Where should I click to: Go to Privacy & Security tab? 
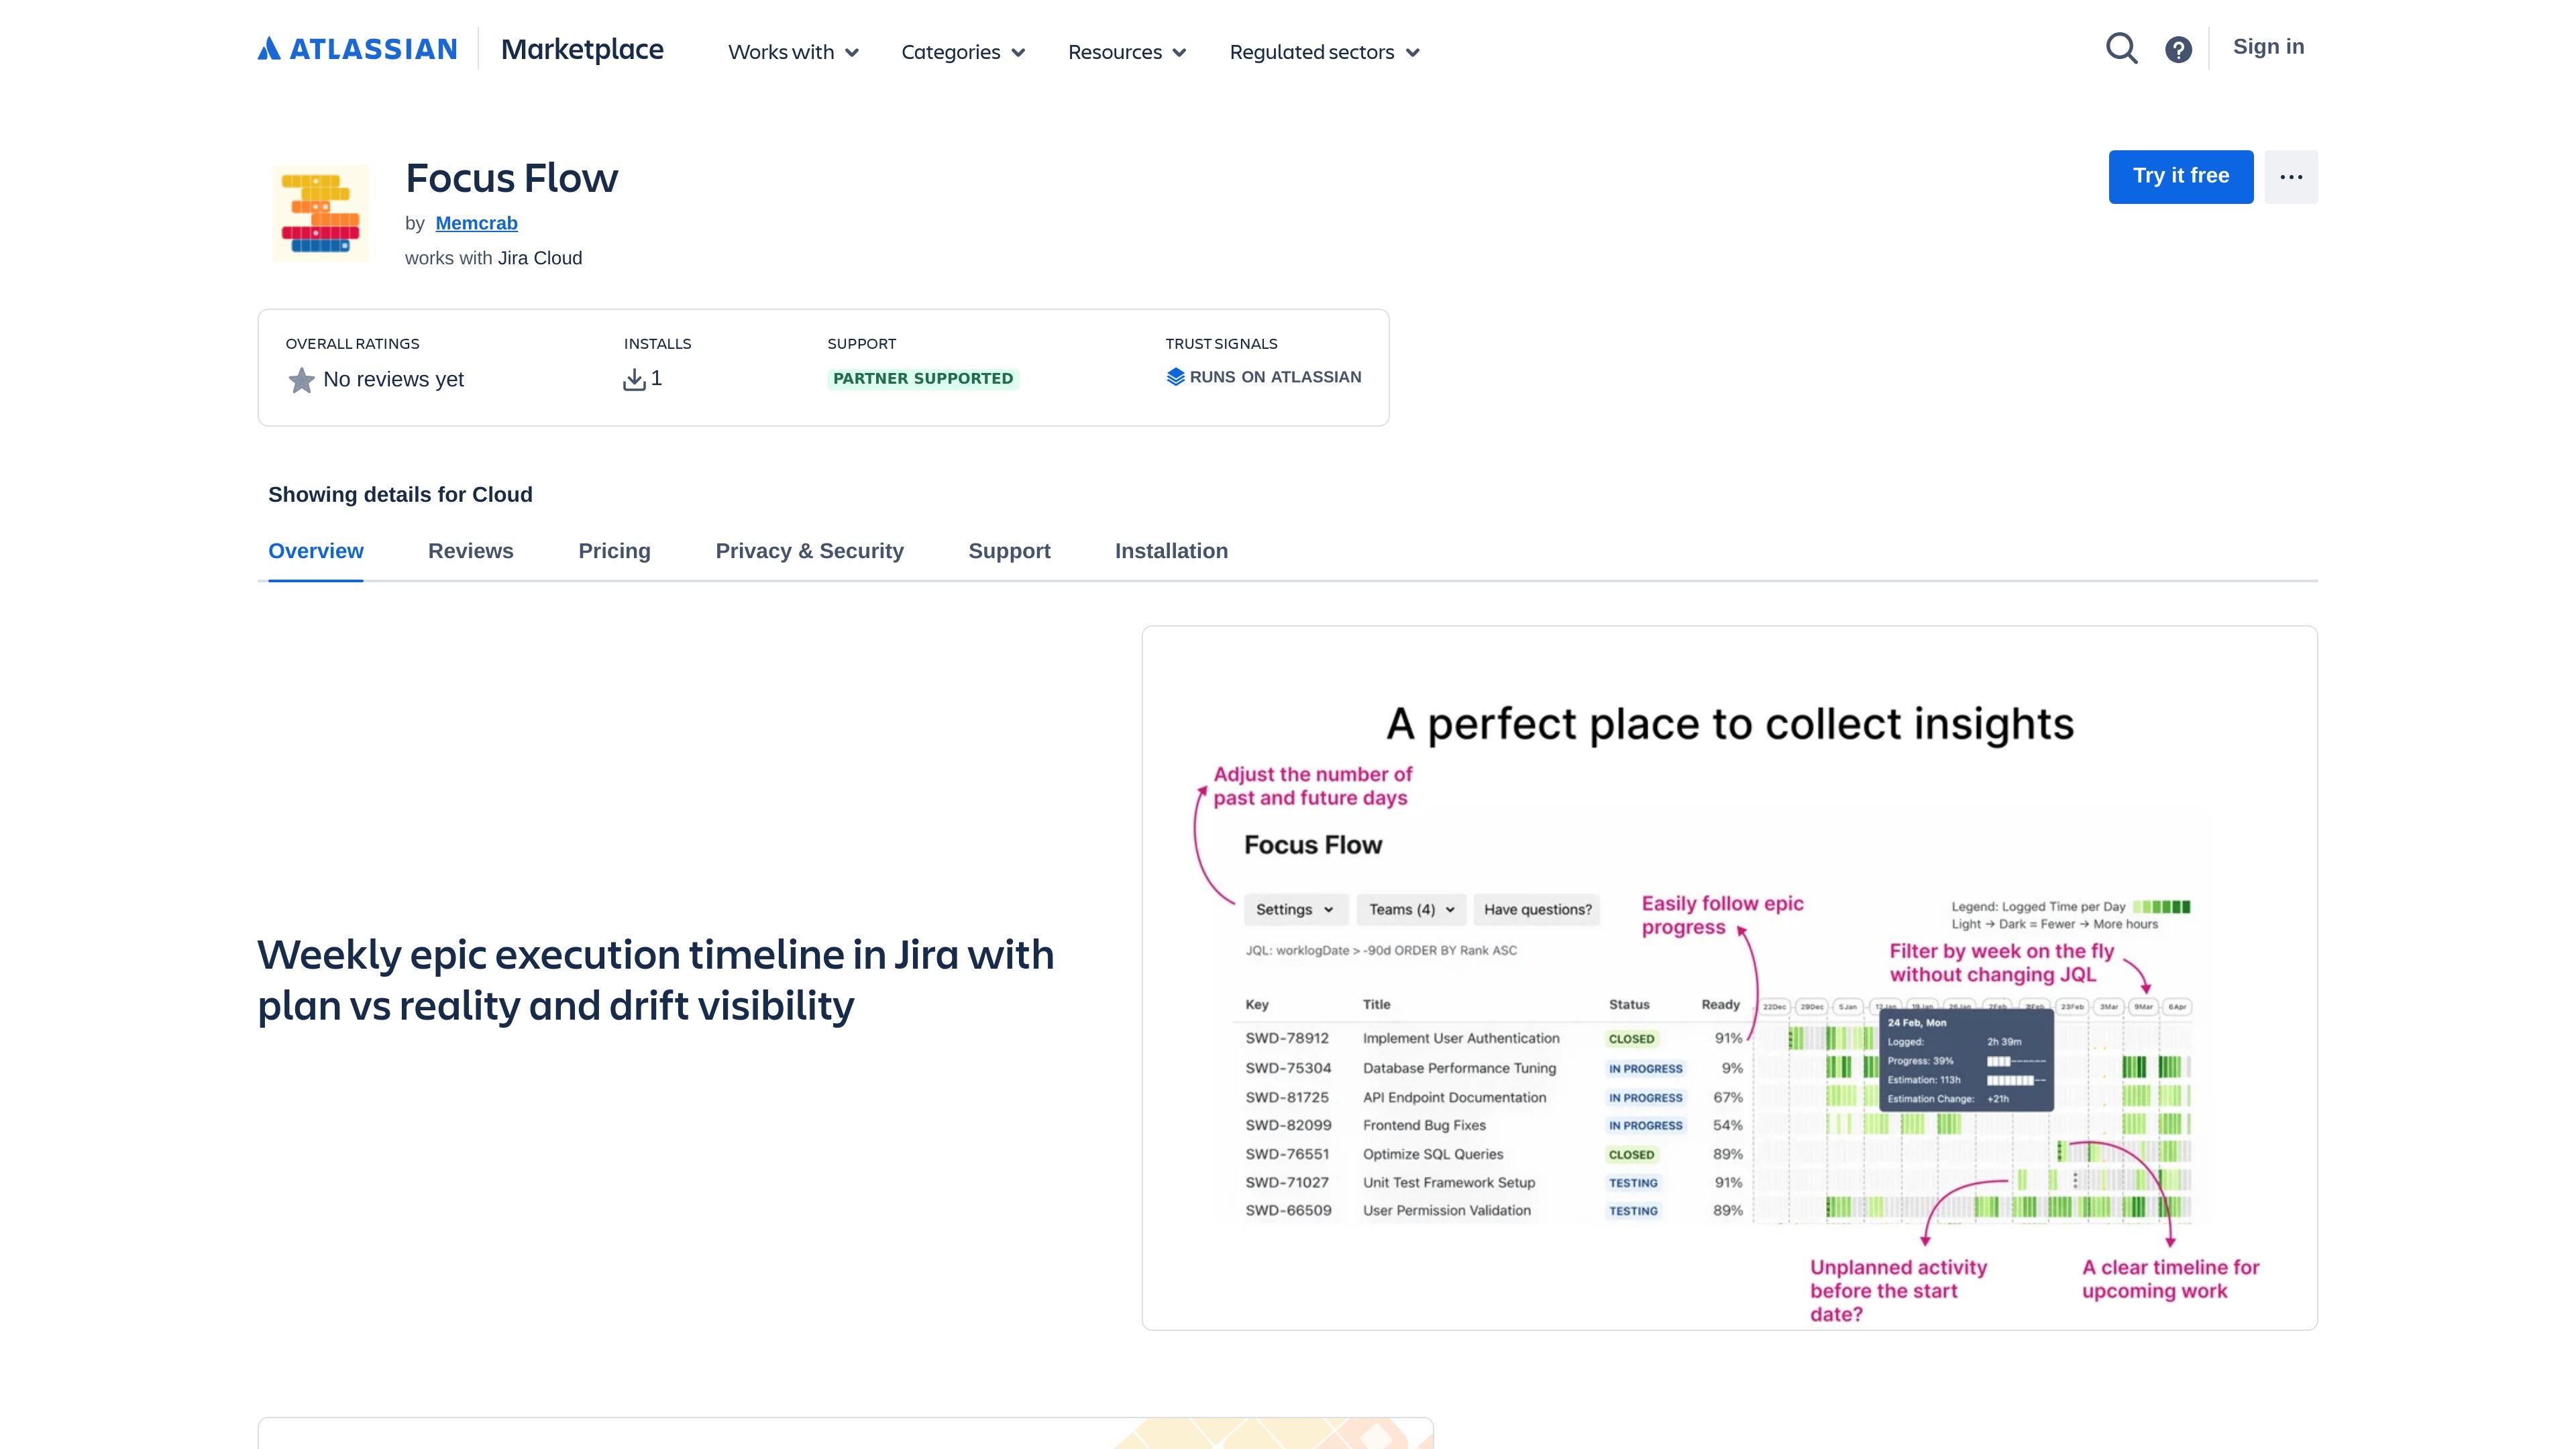point(809,551)
